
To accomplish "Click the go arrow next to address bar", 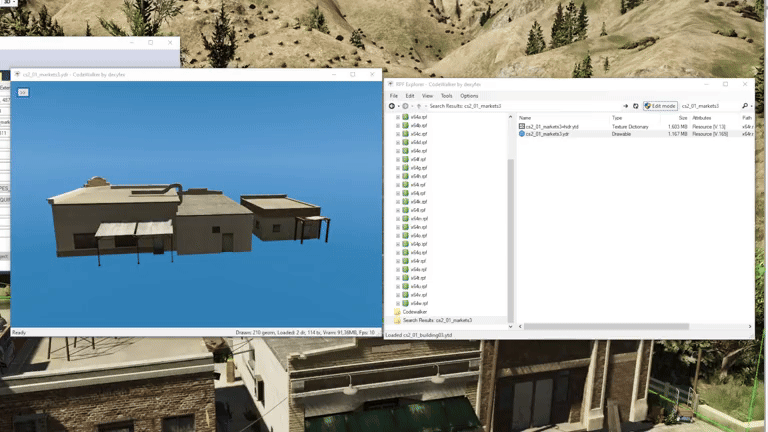I will tap(626, 106).
